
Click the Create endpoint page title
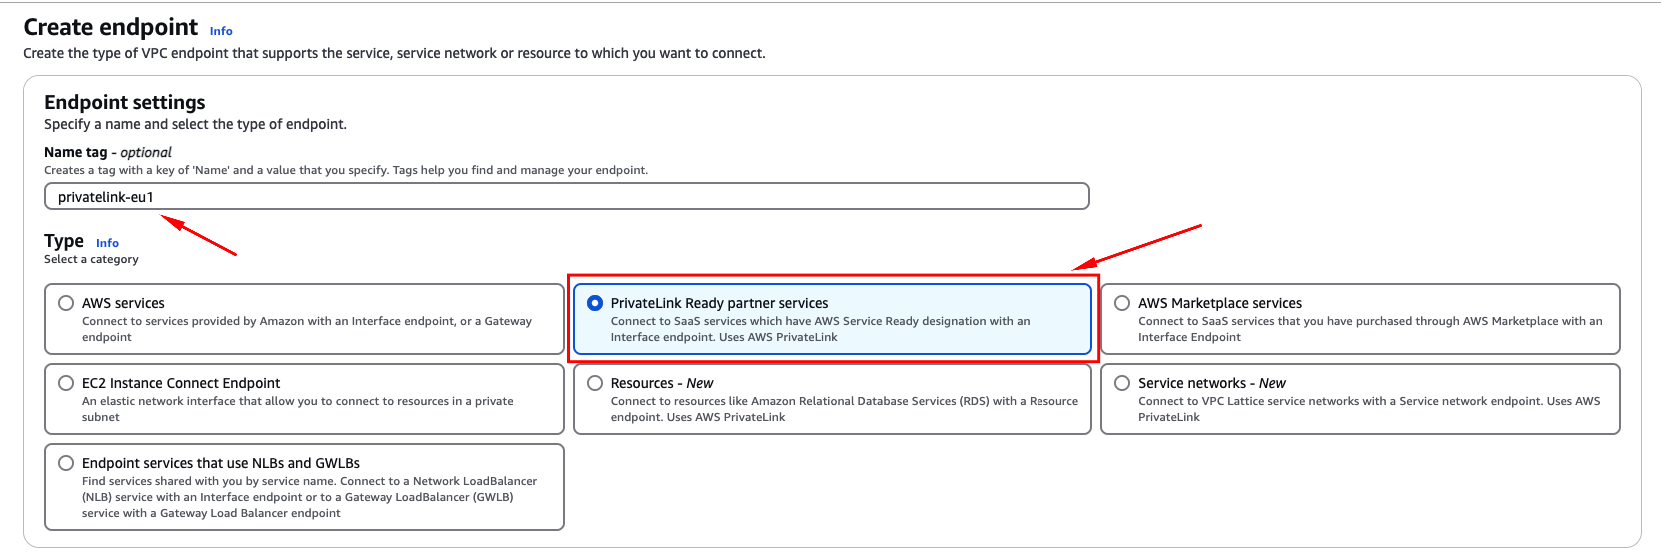(x=111, y=27)
